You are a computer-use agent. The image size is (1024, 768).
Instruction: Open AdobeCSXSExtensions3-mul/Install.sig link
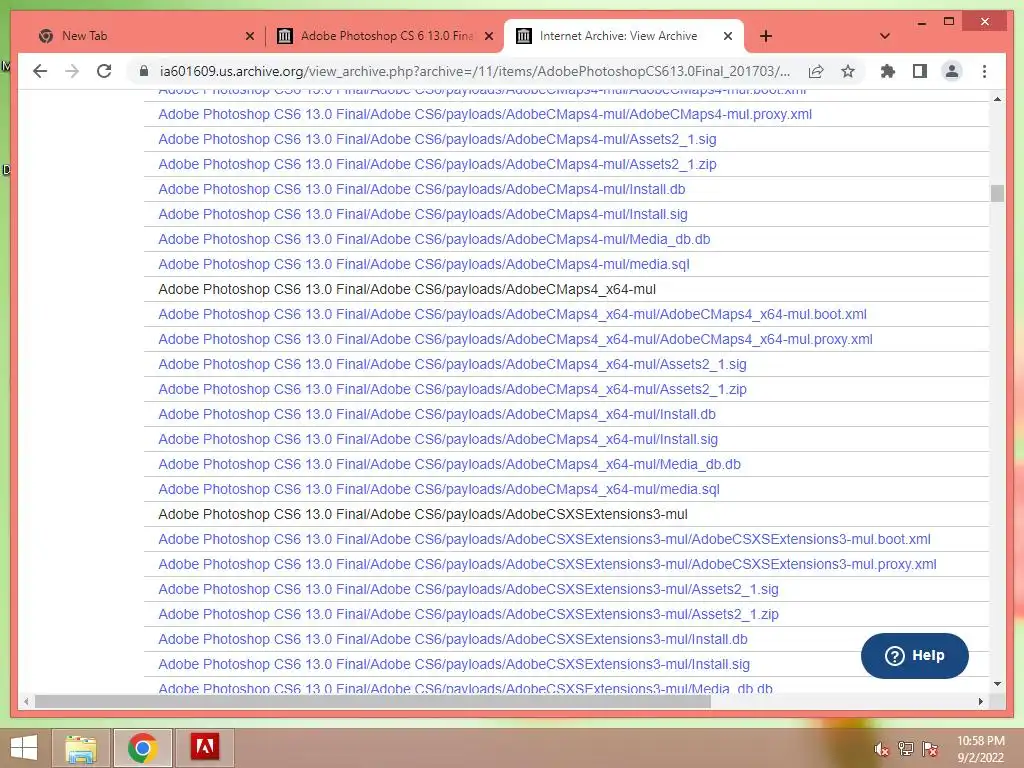point(454,664)
